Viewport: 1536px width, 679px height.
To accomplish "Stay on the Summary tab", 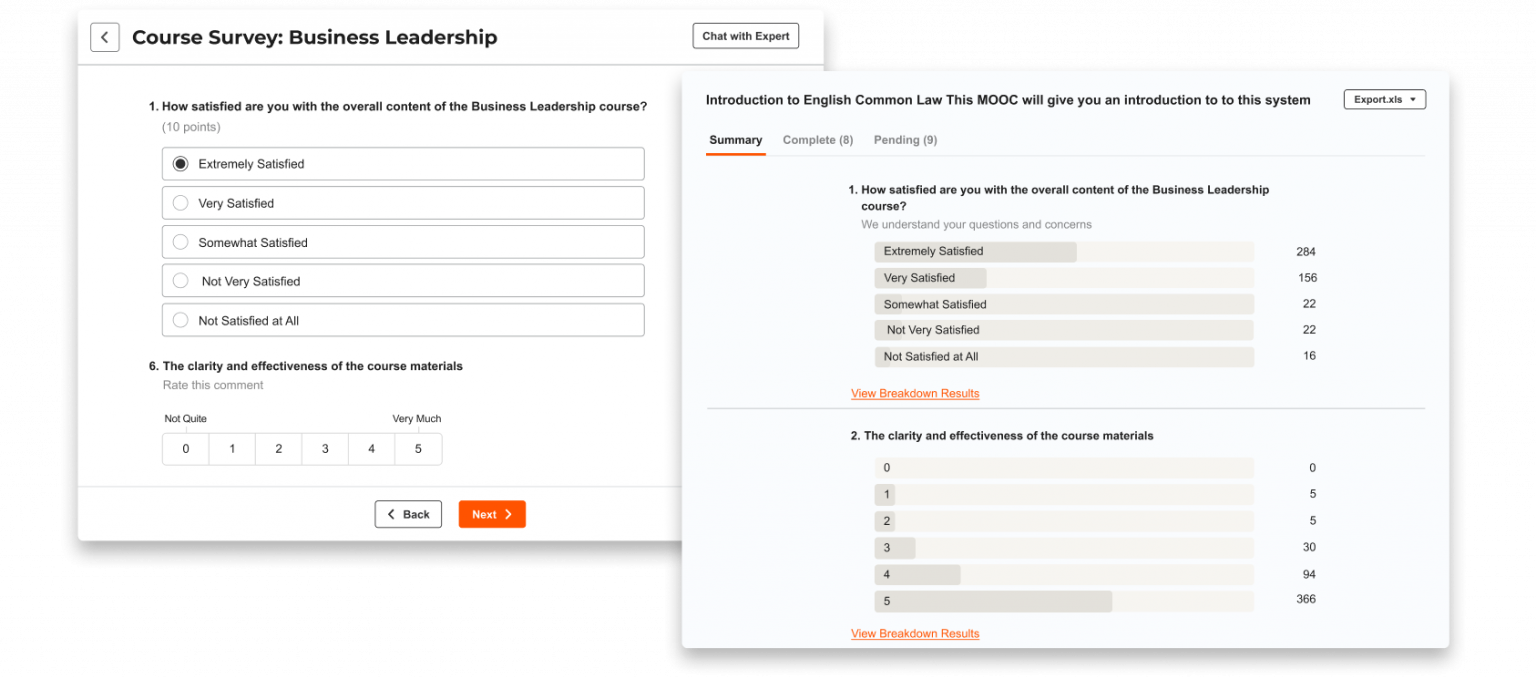I will pyautogui.click(x=735, y=140).
